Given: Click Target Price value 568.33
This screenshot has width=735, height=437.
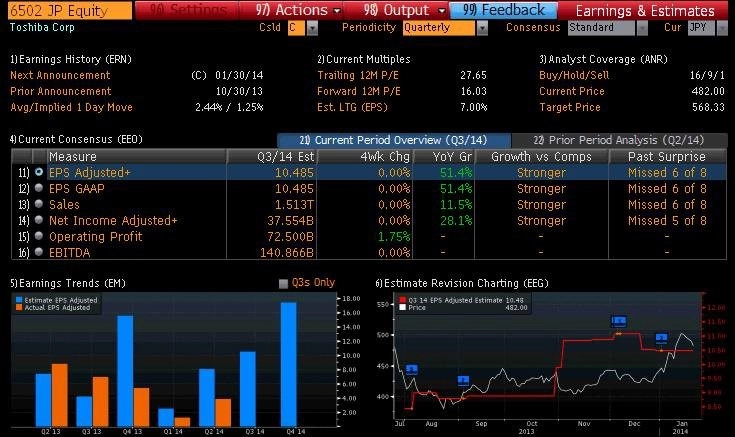Looking at the screenshot, I should (x=708, y=107).
